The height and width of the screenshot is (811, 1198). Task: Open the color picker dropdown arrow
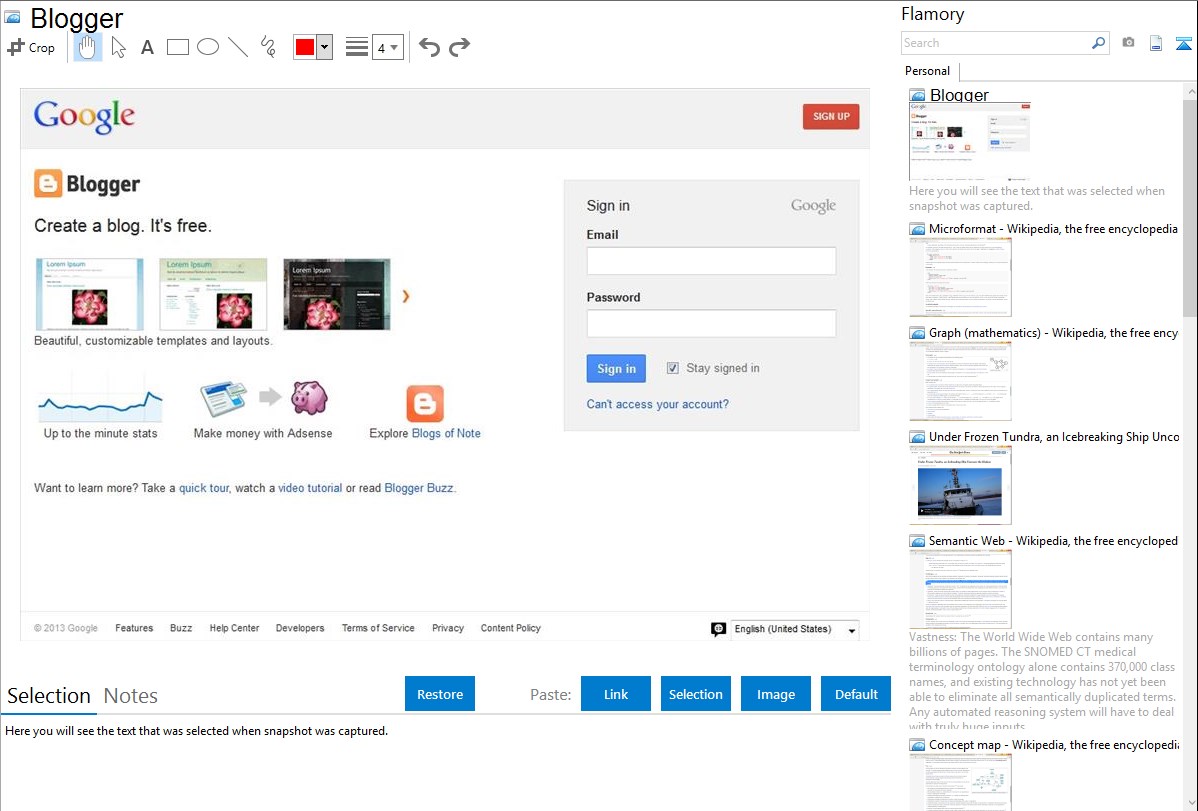325,47
